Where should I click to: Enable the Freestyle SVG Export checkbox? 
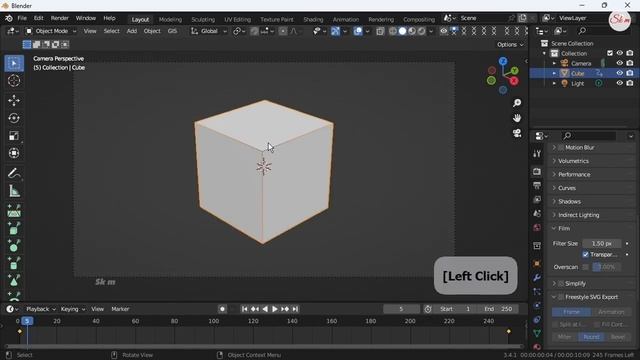point(561,297)
